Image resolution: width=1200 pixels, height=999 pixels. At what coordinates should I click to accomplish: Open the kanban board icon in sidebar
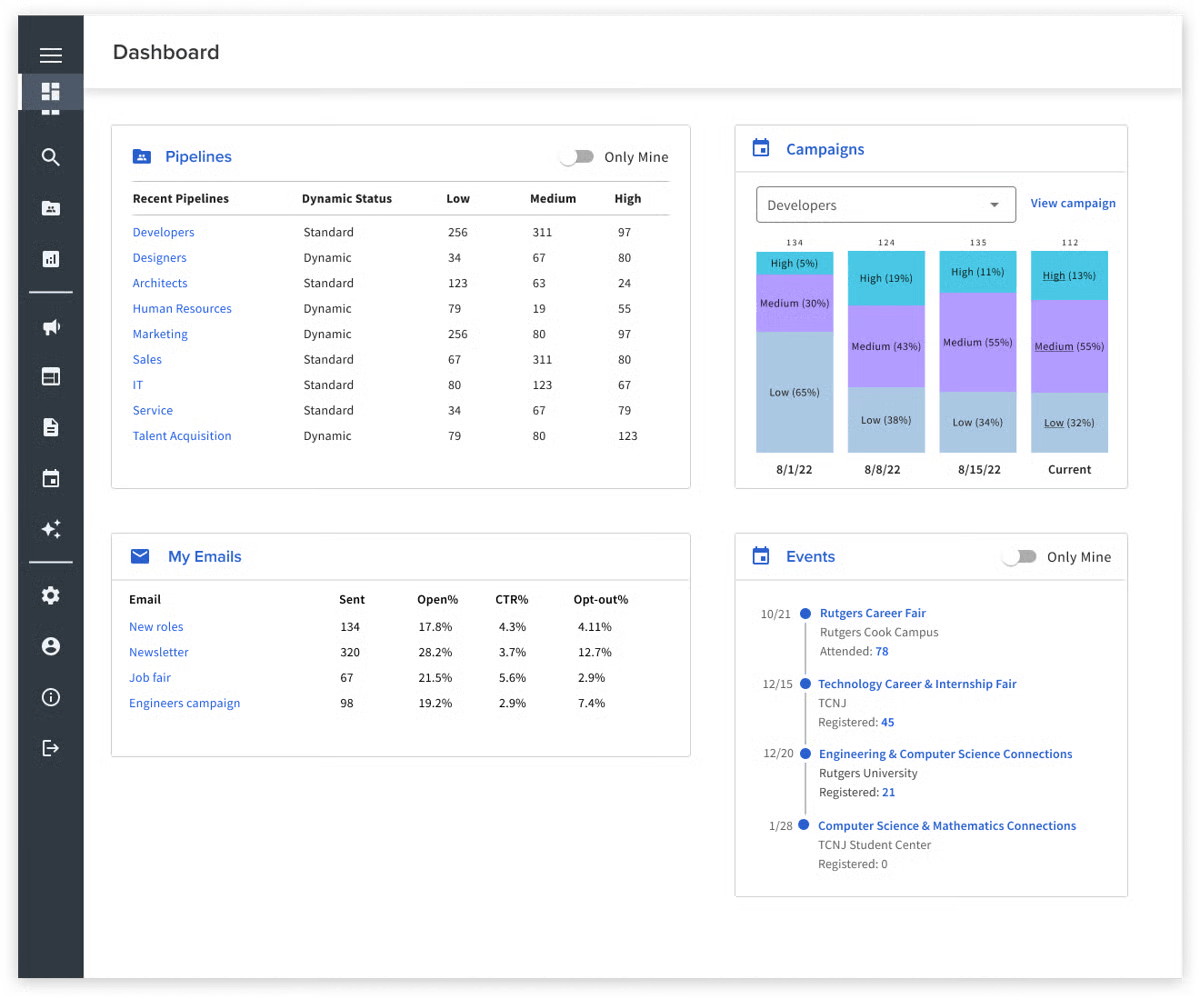pos(50,376)
